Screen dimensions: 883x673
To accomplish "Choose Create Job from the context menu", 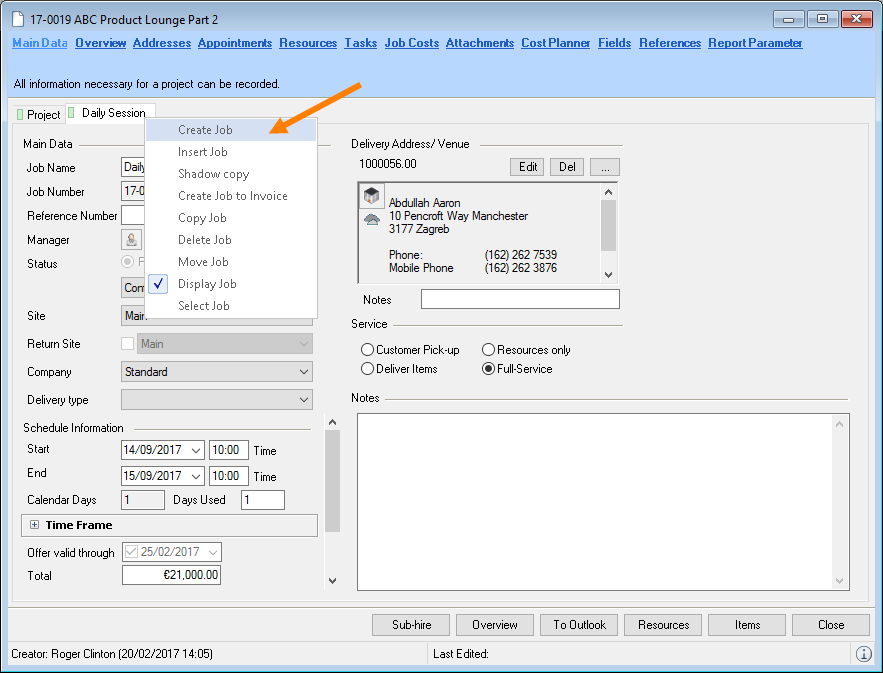I will pos(205,130).
